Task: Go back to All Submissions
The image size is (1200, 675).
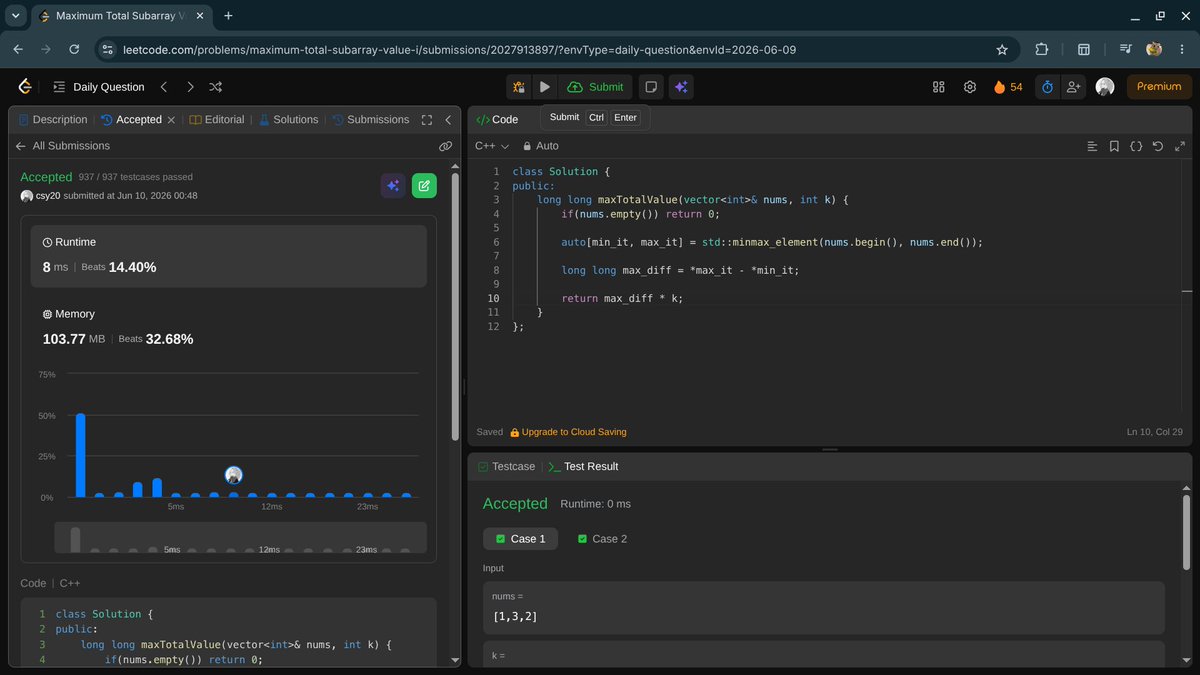Action: [62, 146]
